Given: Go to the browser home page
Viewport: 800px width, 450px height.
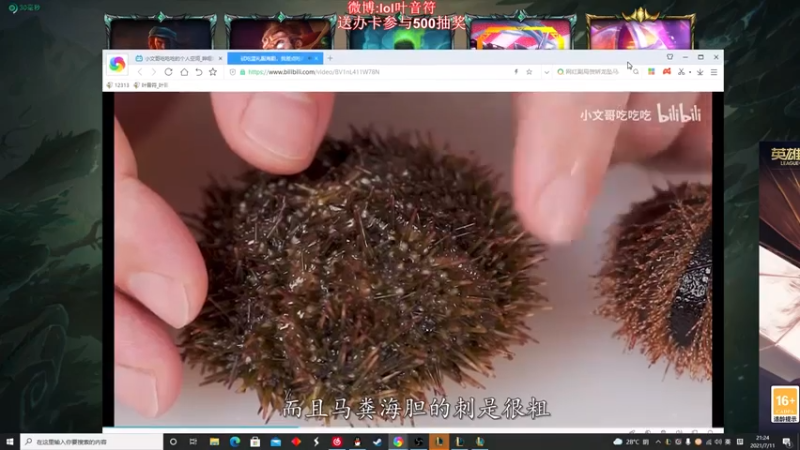Looking at the screenshot, I should 184,72.
